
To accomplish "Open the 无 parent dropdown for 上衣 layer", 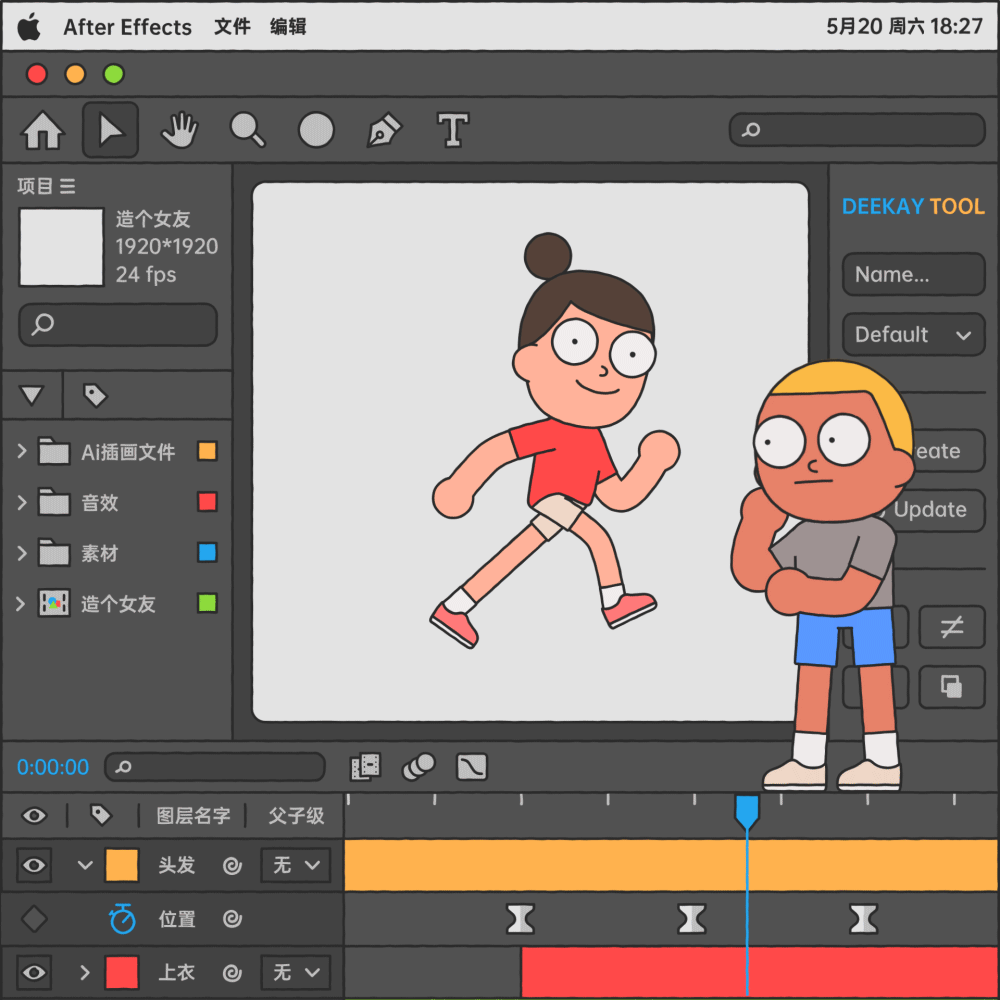I will [x=295, y=972].
